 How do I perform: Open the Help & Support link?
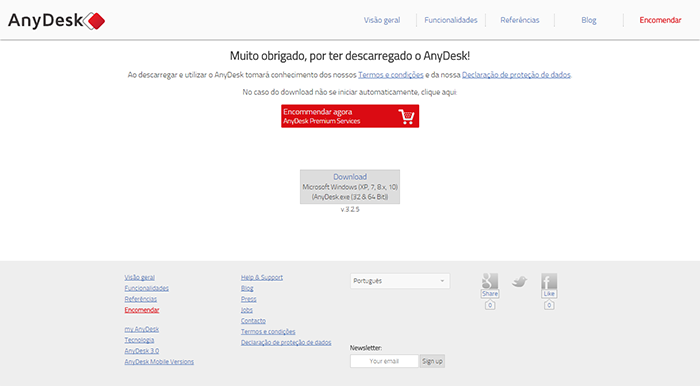click(x=262, y=278)
